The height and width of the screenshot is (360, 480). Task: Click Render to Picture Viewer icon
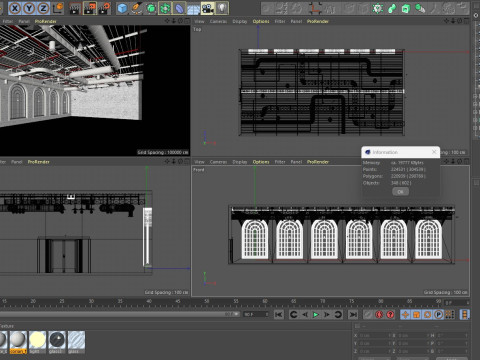[90, 8]
